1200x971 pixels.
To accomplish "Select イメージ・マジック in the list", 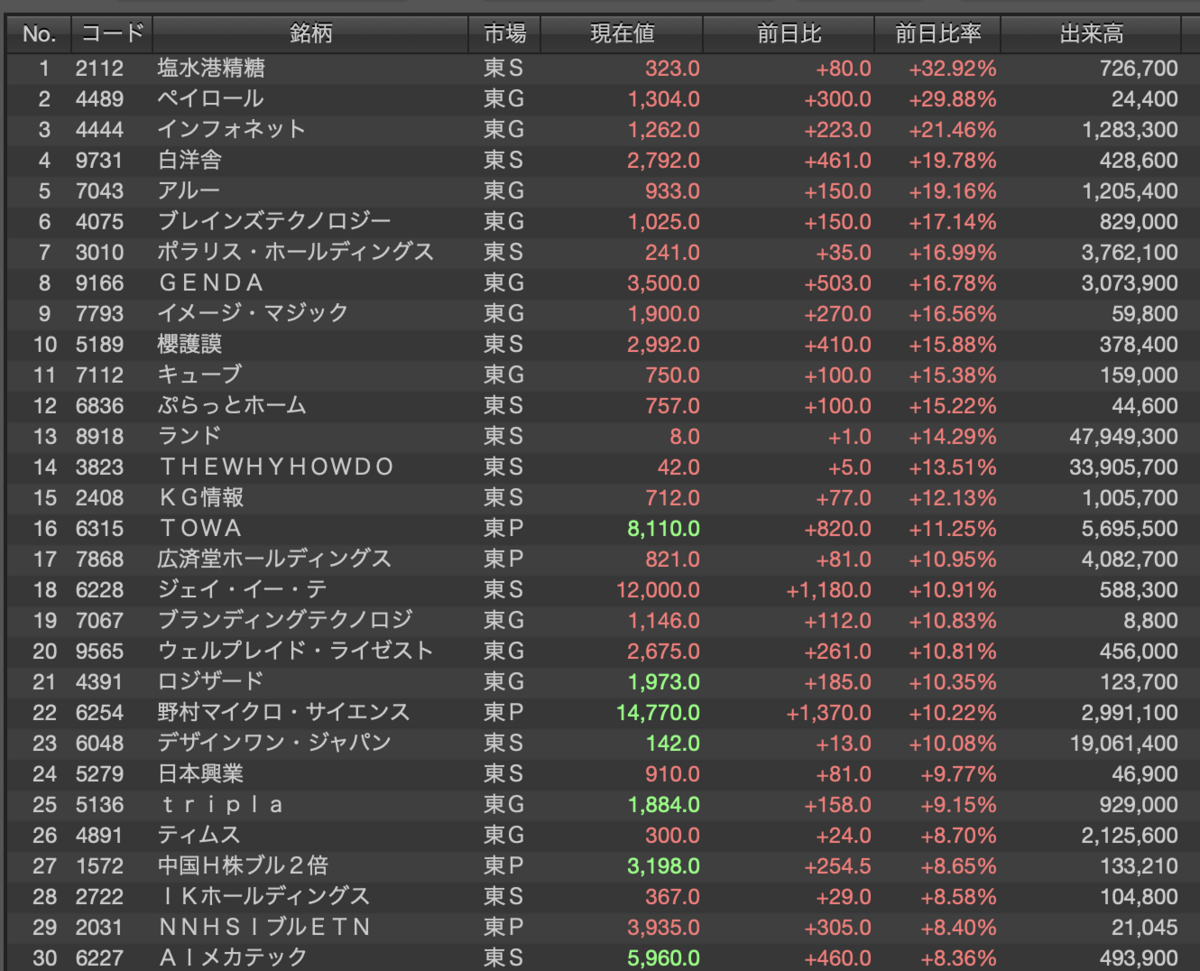I will coord(253,313).
